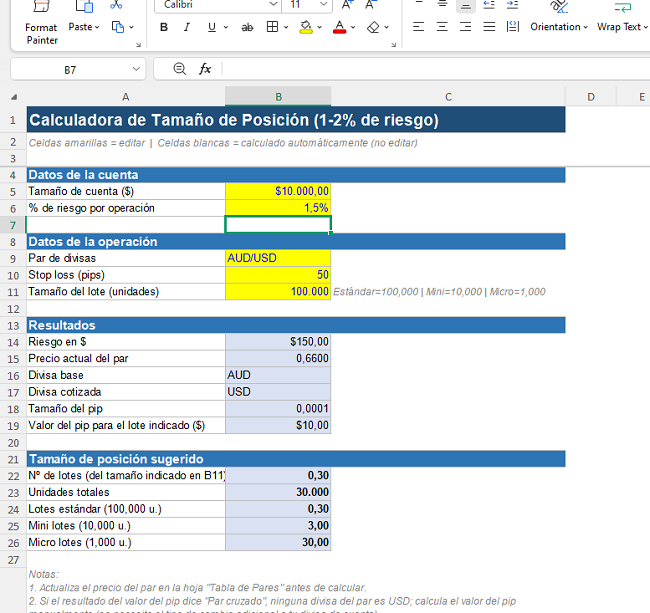Screen dimensions: 650x613
Task: Select the 30.000 total units cell
Action: click(278, 492)
